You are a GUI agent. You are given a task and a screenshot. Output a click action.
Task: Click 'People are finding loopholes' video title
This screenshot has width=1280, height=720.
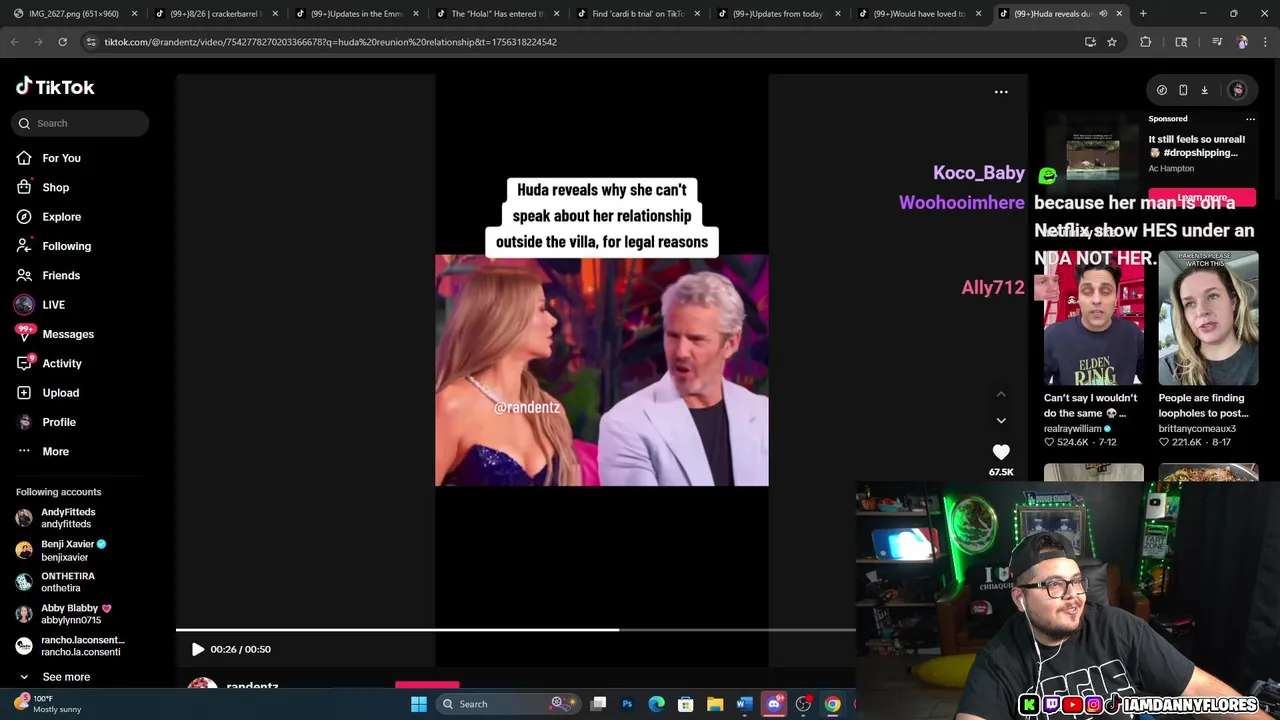click(x=1205, y=405)
